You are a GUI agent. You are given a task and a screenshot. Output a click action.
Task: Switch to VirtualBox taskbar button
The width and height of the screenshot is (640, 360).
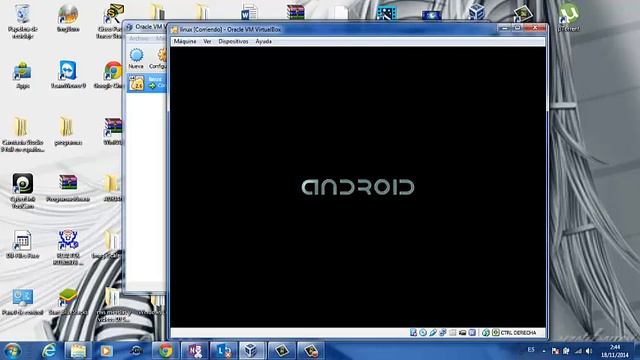(x=252, y=351)
